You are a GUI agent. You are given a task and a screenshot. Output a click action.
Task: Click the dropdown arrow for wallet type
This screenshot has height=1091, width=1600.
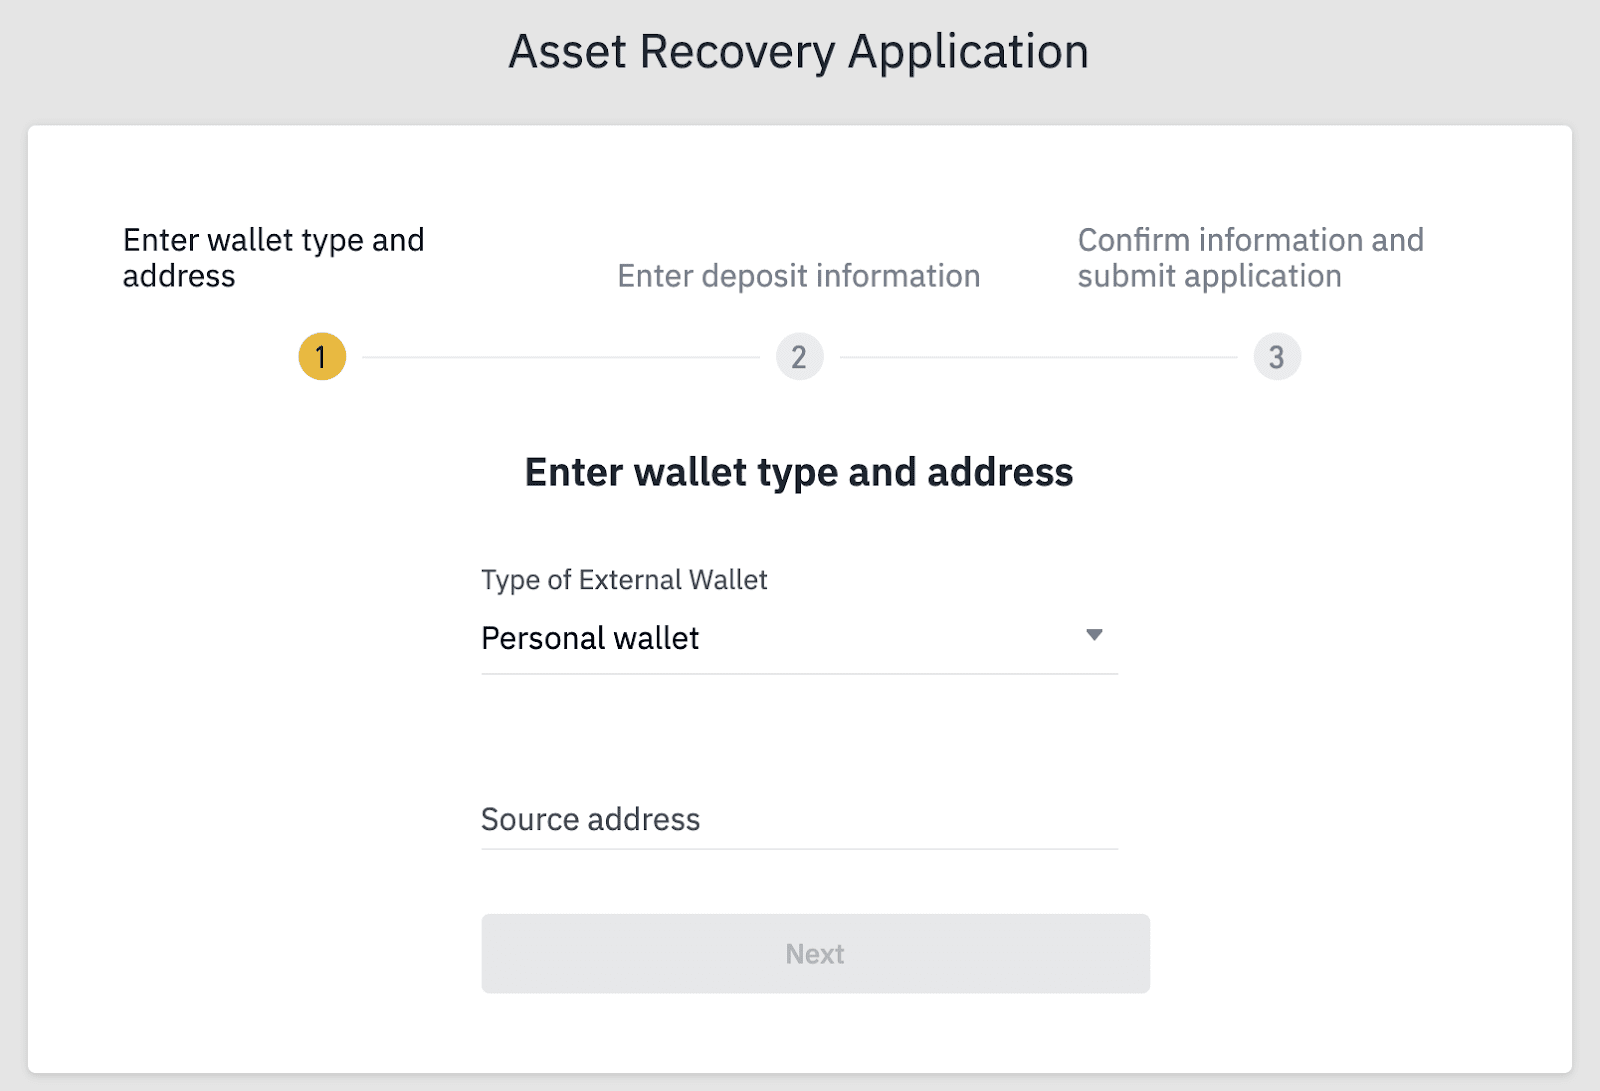point(1094,635)
